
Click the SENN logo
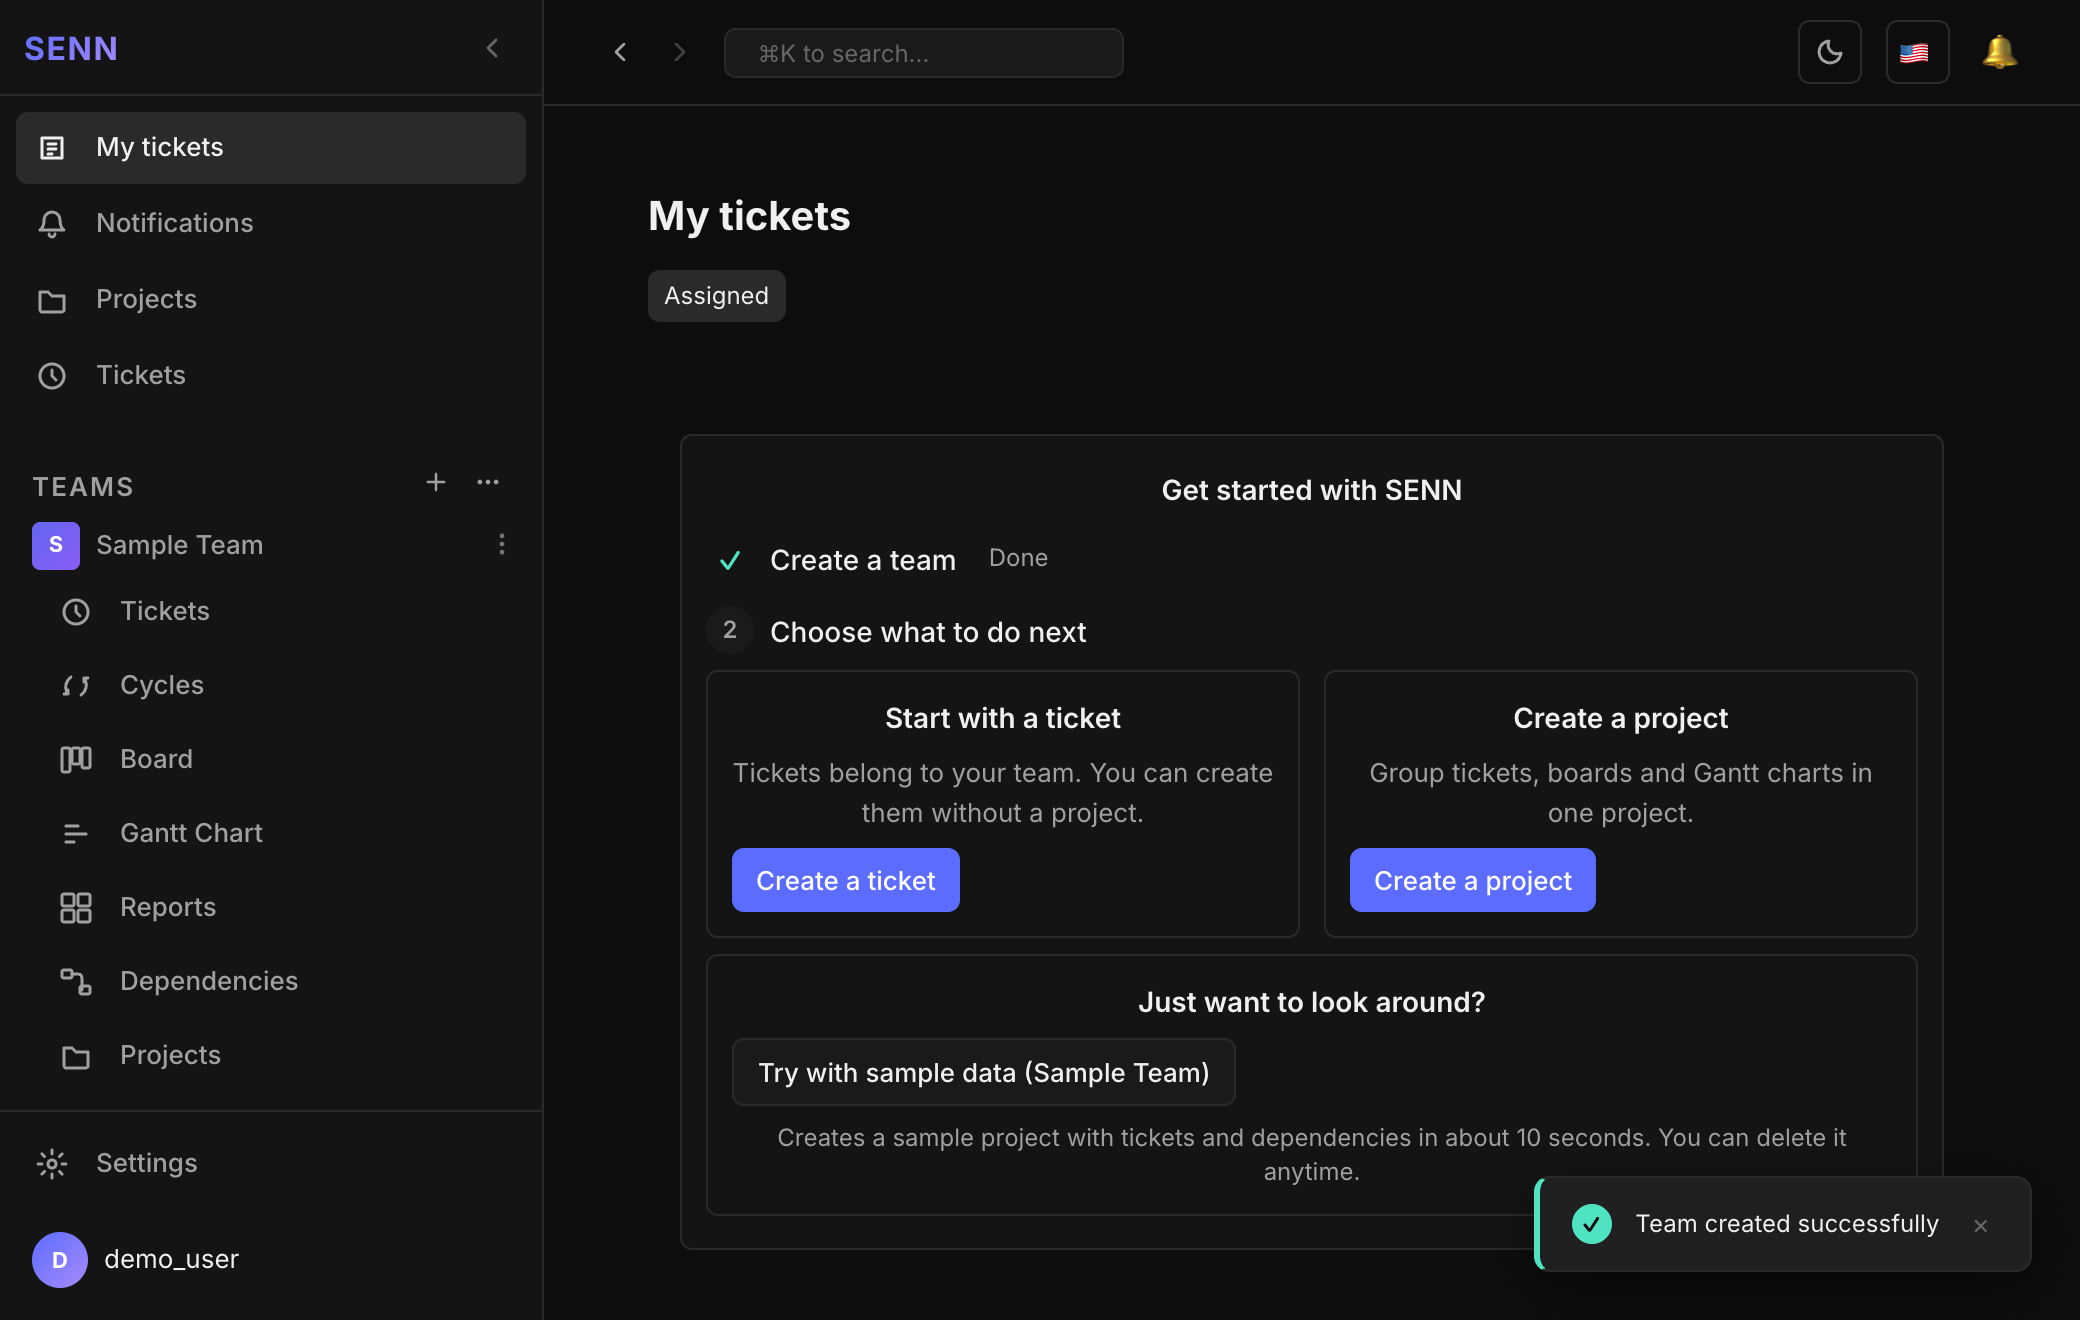71,48
